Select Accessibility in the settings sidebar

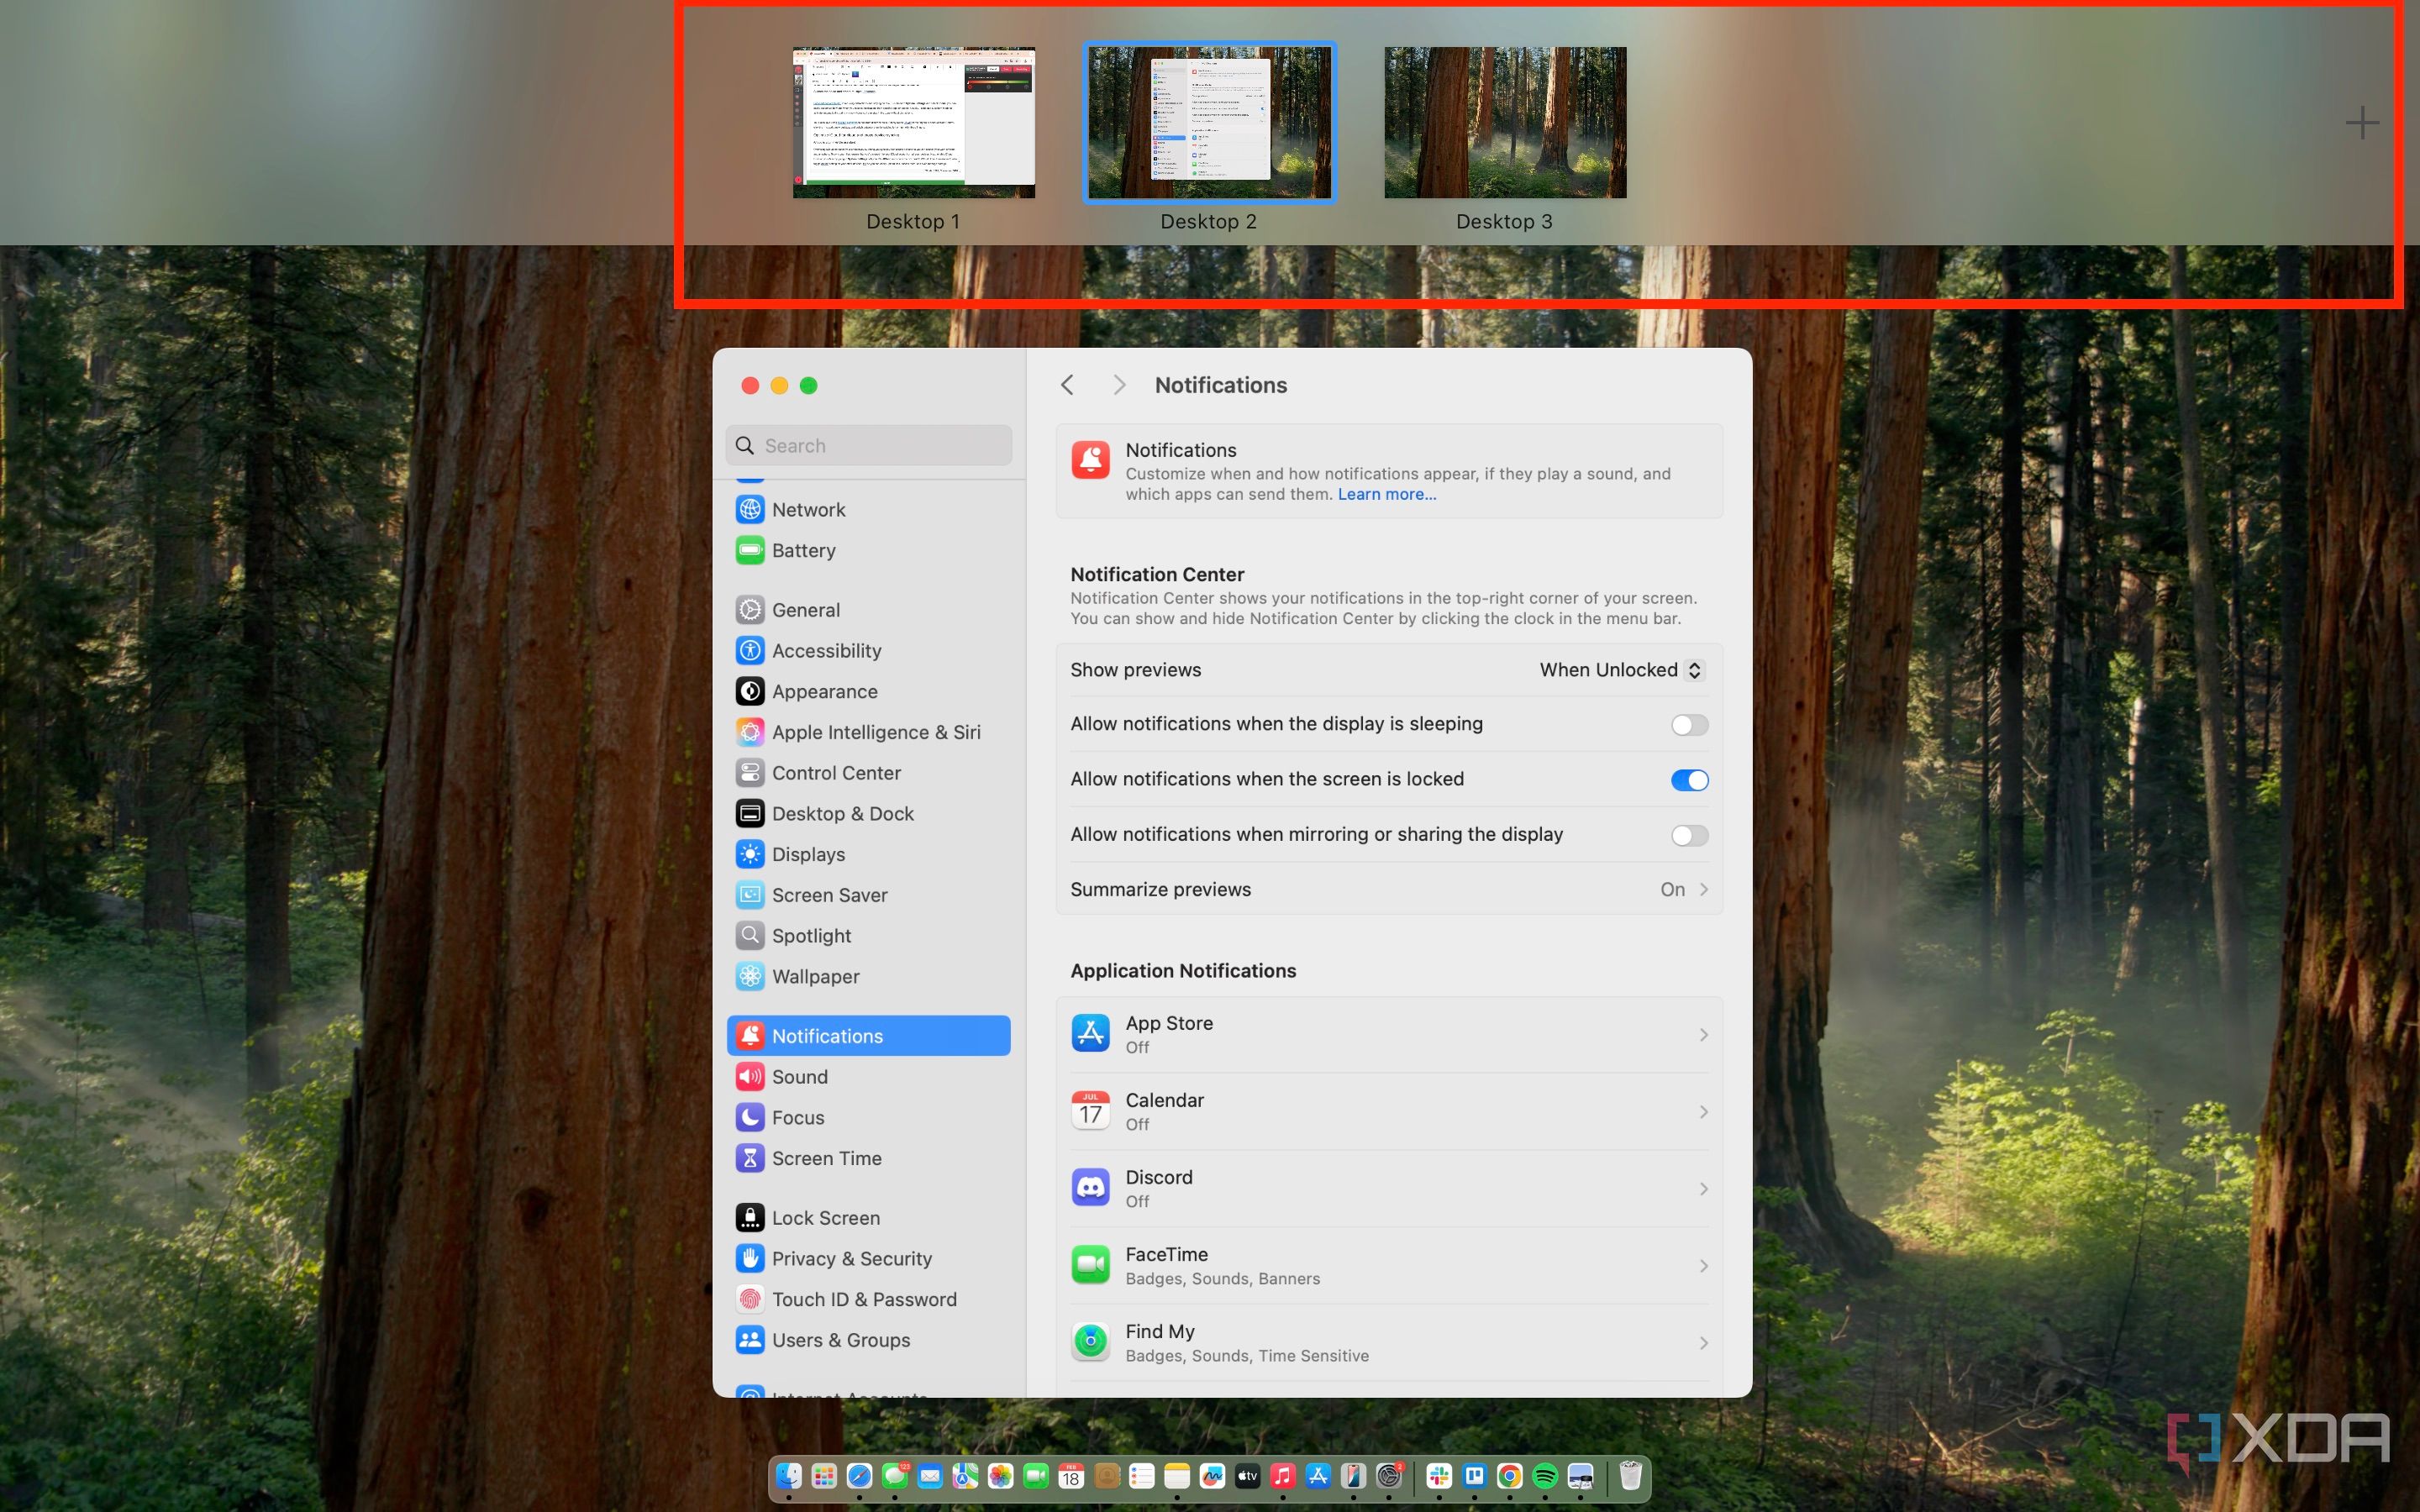click(x=868, y=650)
